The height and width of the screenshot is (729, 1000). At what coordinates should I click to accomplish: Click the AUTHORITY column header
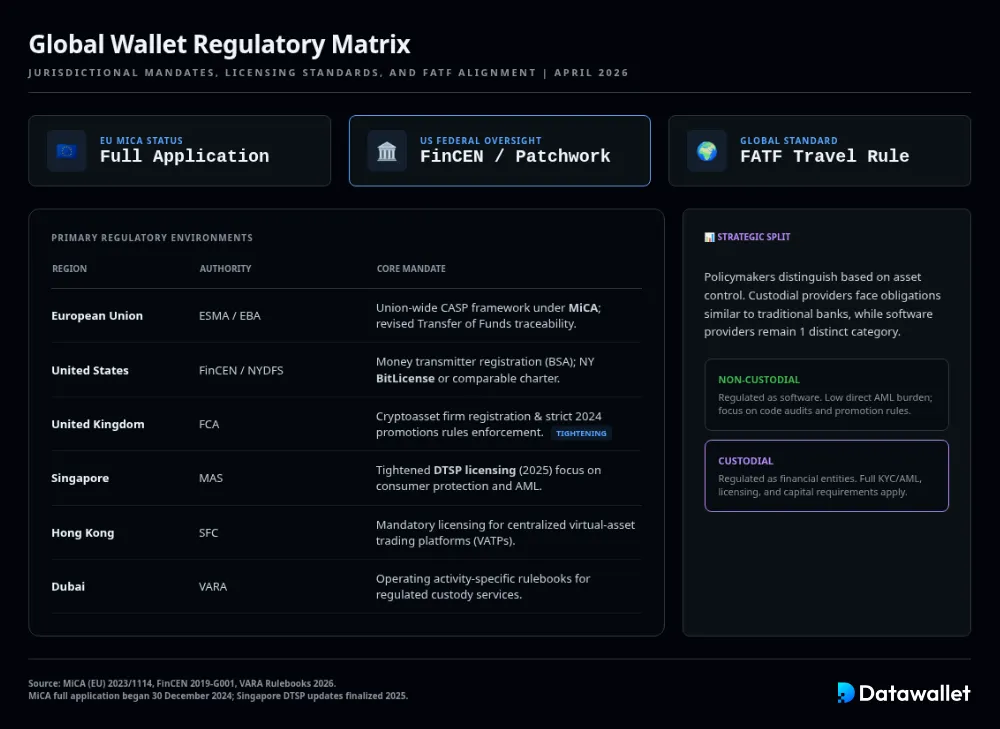click(225, 269)
